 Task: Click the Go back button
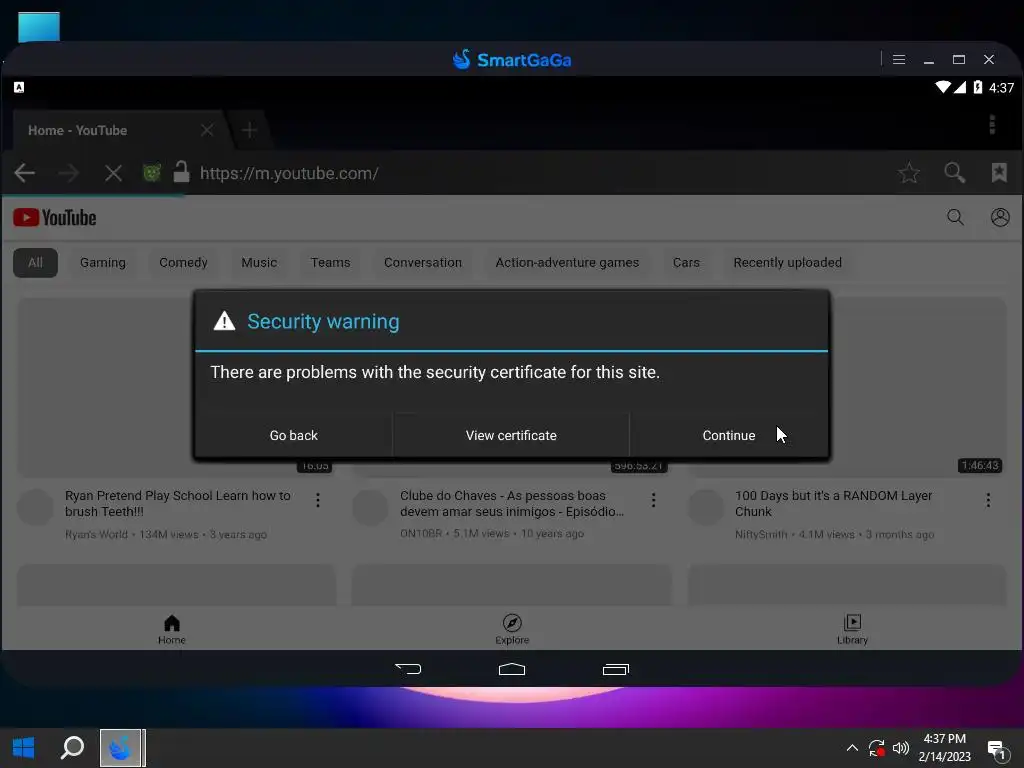point(293,436)
